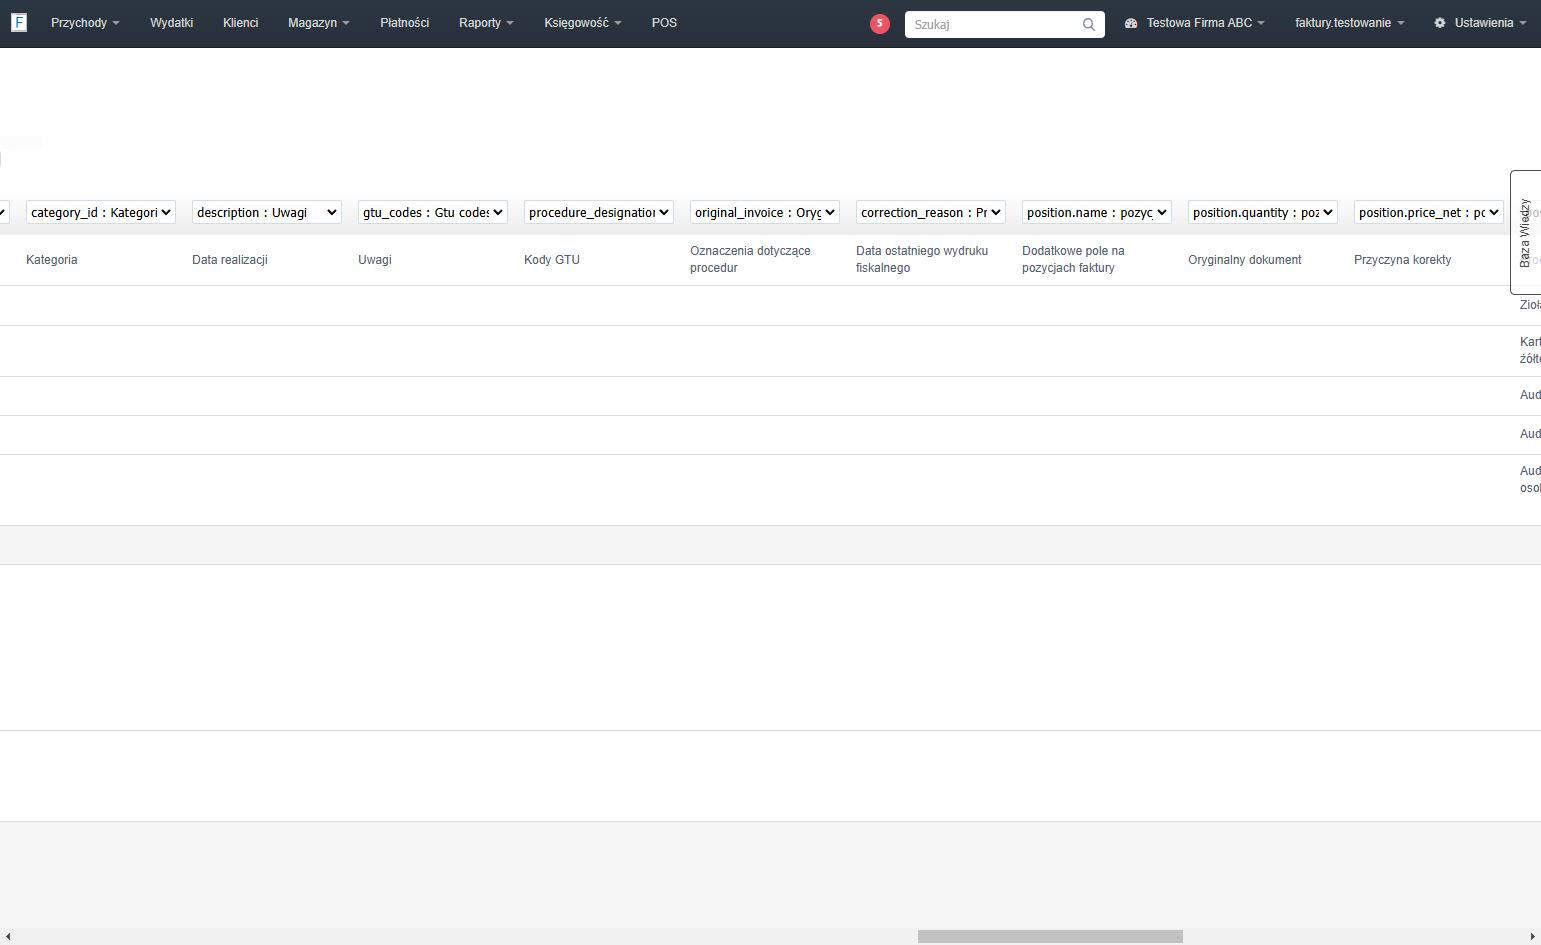Open the faktury.testowanie account dropdown

point(1350,23)
